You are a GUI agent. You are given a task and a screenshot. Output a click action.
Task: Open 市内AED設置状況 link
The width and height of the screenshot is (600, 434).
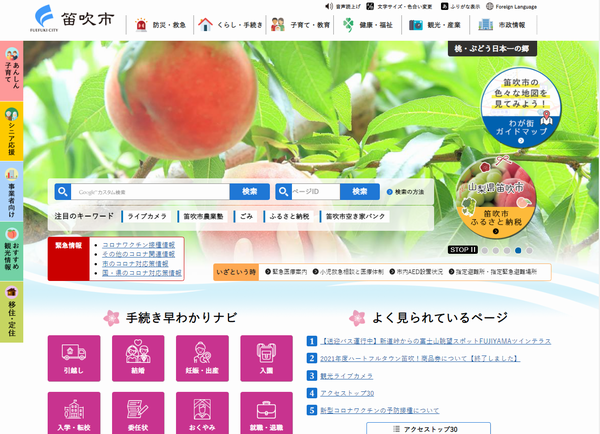point(416,272)
